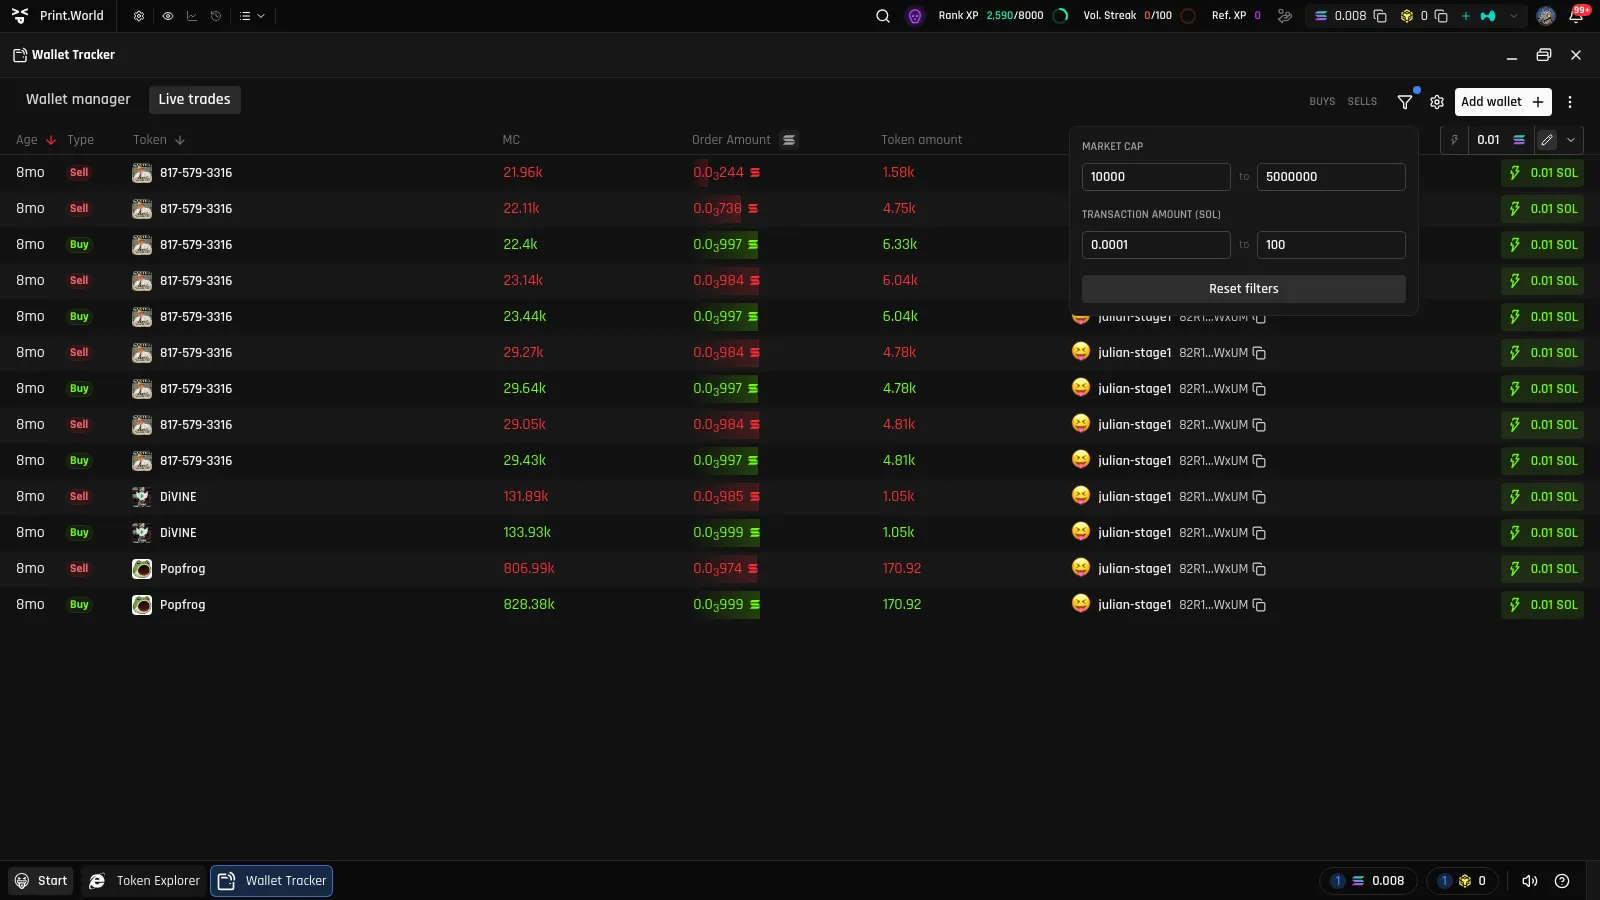The height and width of the screenshot is (900, 1600).
Task: Toggle sound speaker icon in bottom bar
Action: coord(1529,881)
